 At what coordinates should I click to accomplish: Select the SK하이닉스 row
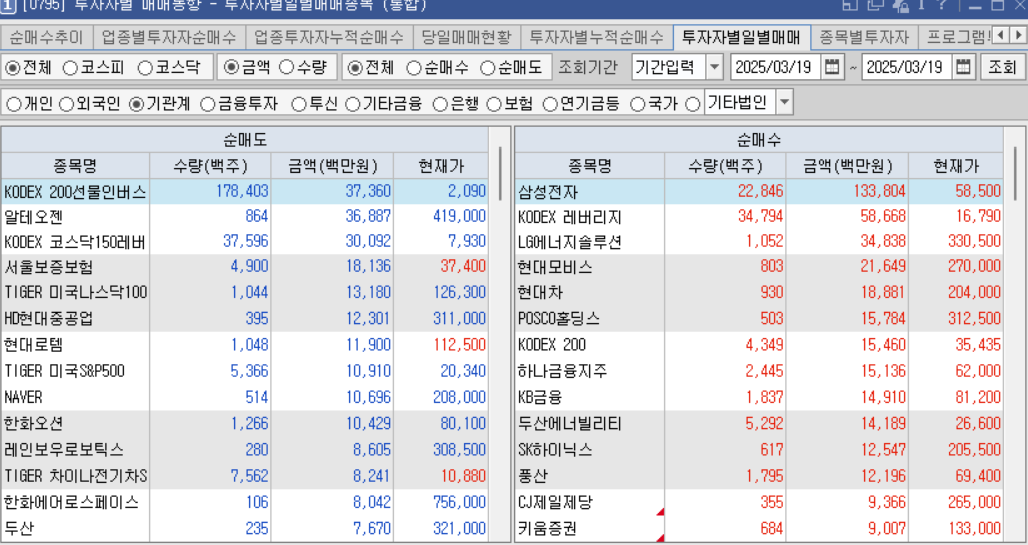759,449
